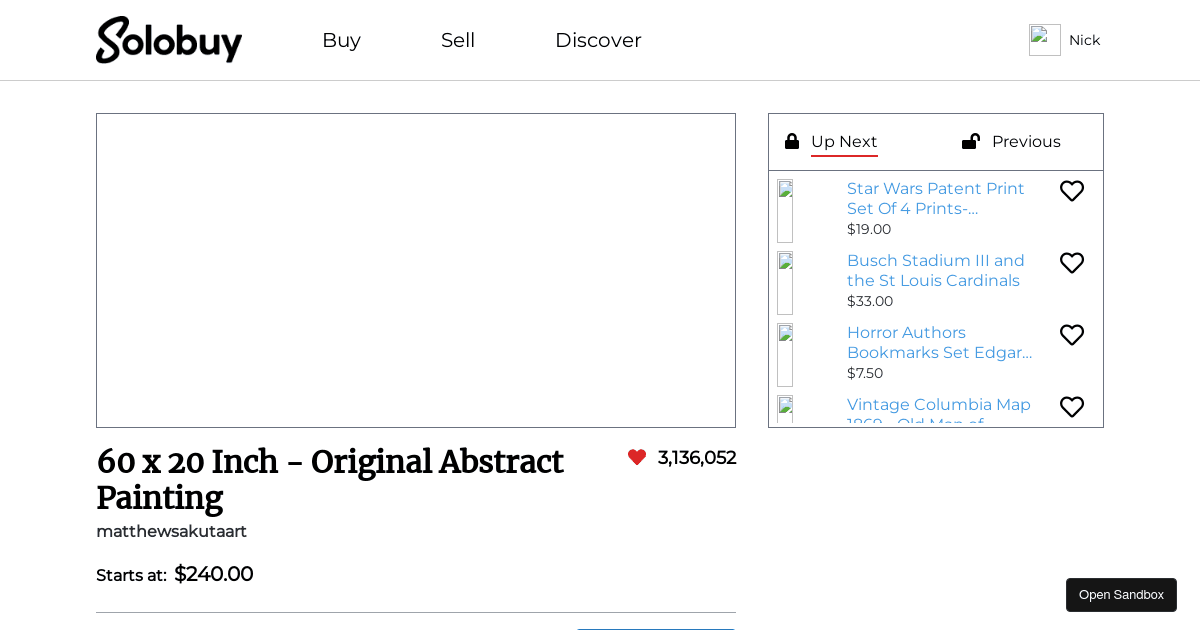Viewport: 1200px width, 630px height.
Task: Open Star Wars Patent Print thumbnail
Action: coord(785,211)
